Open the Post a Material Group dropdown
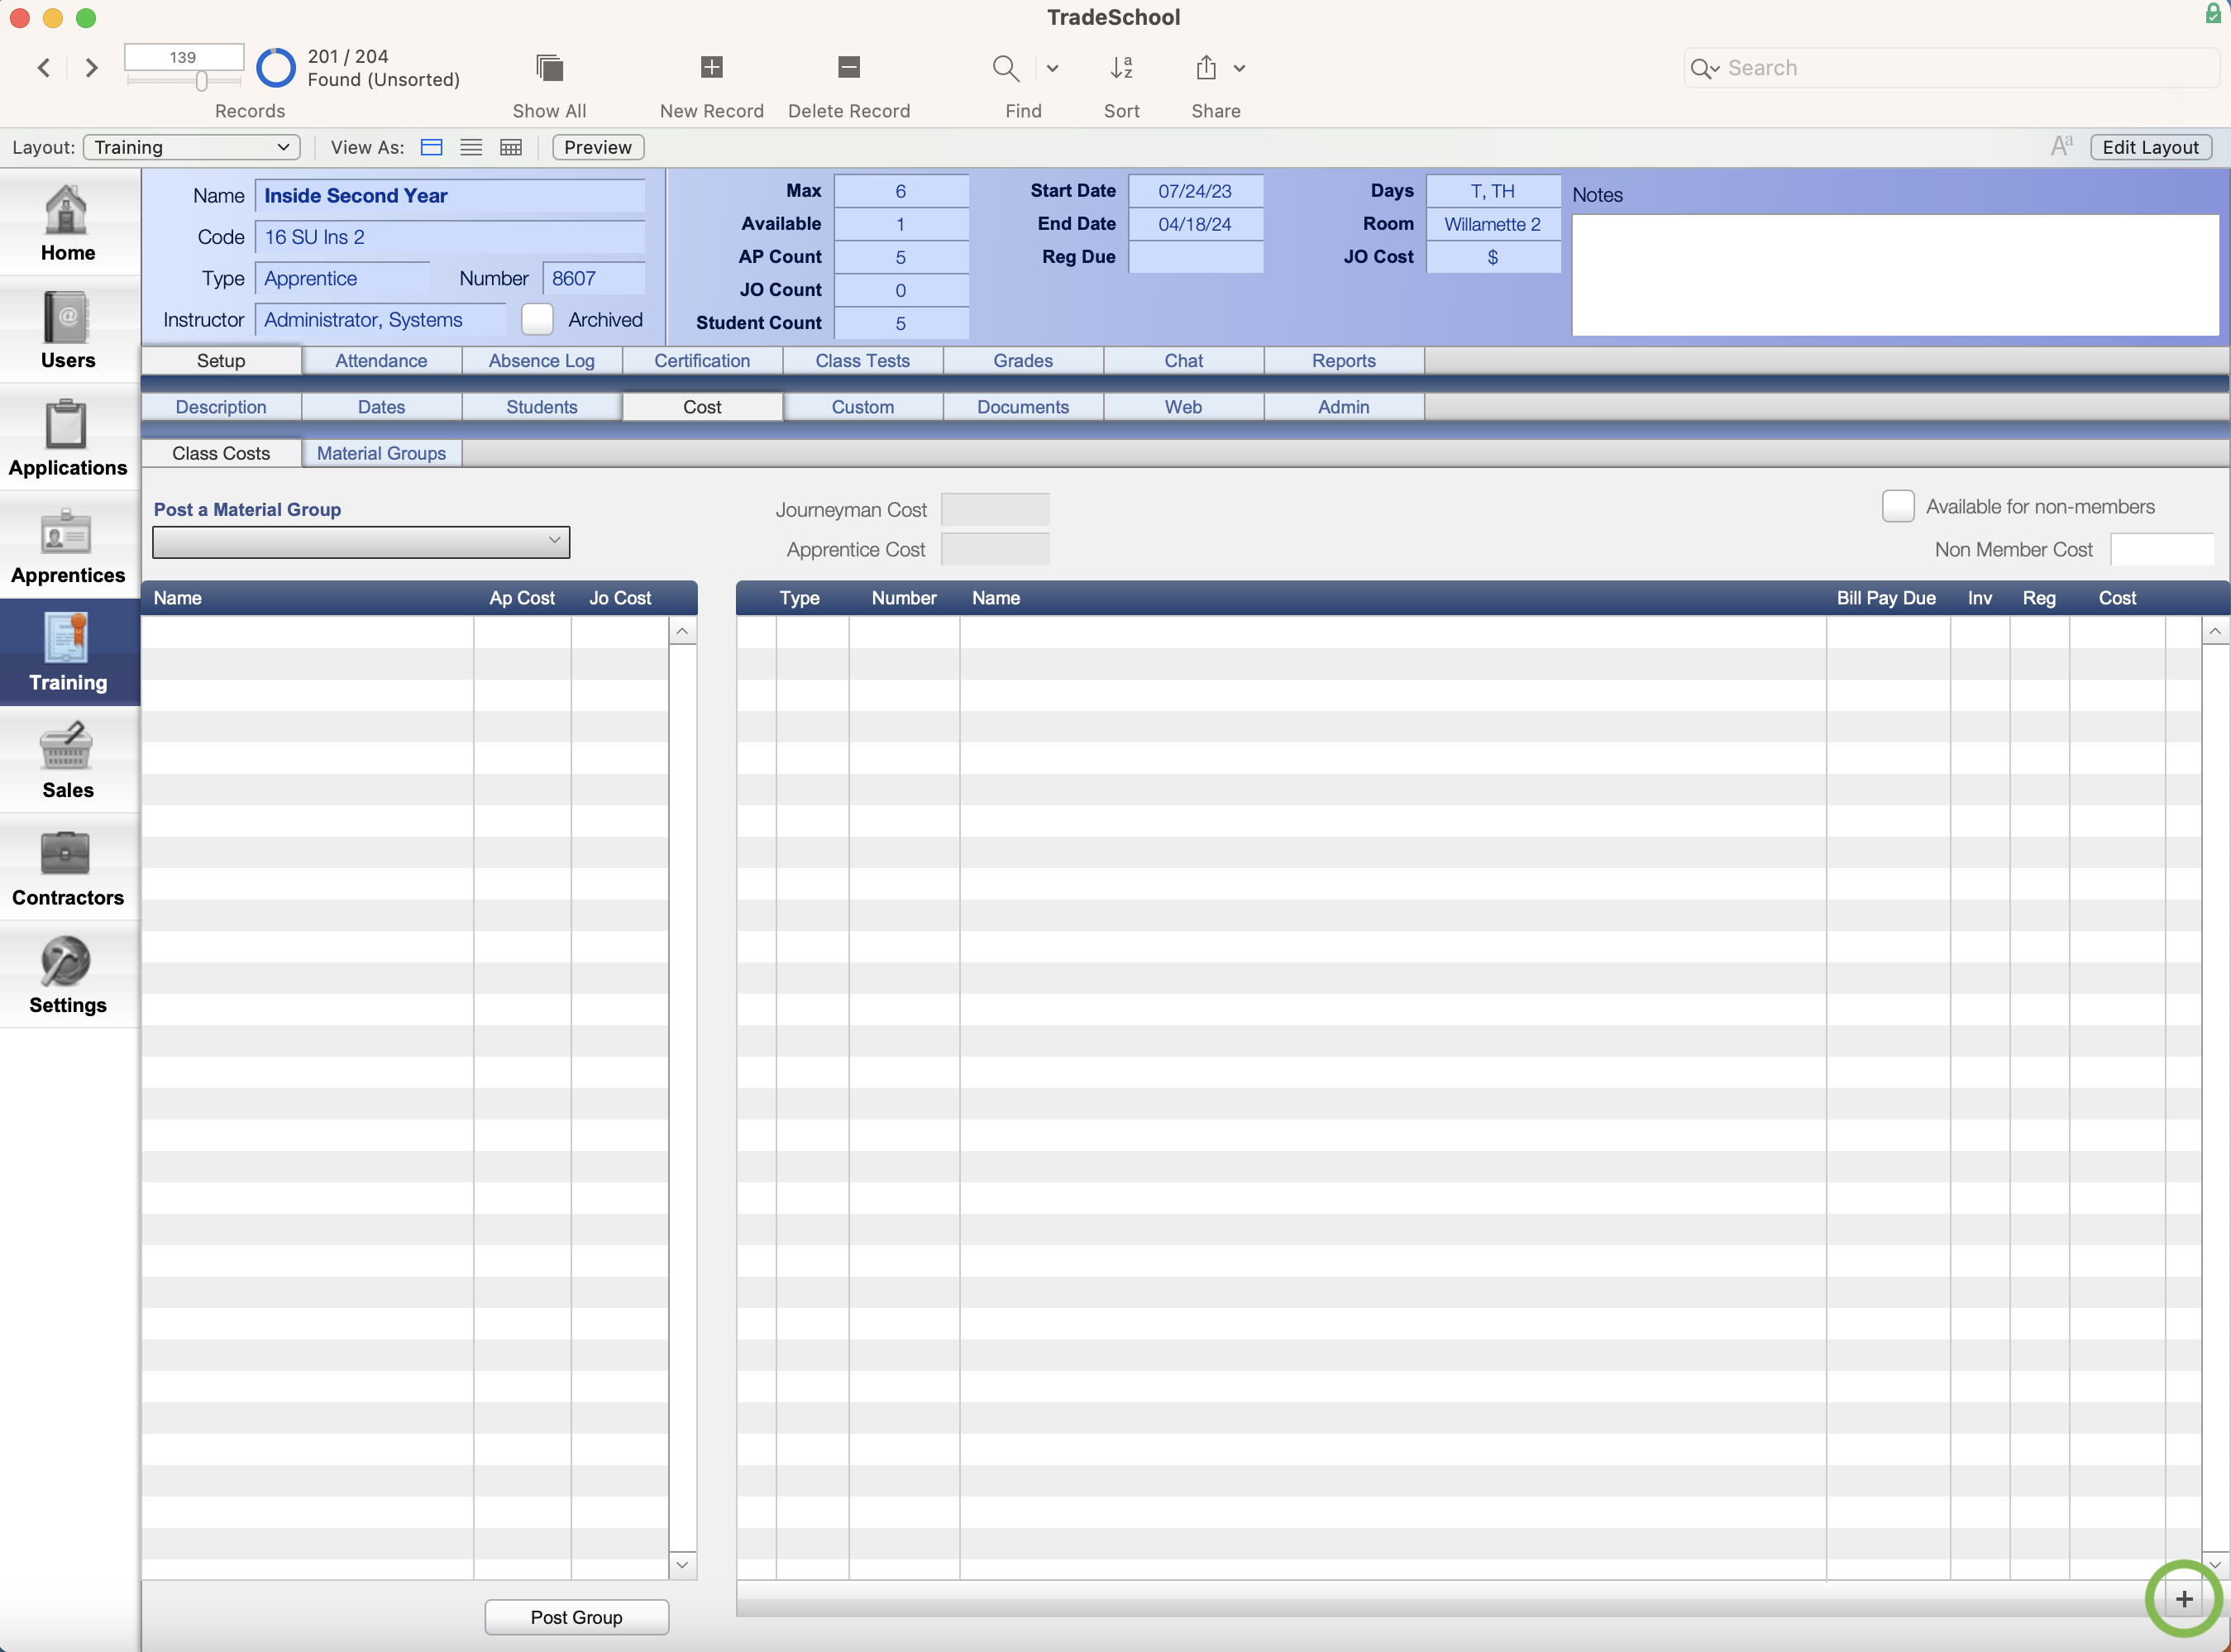This screenshot has width=2231, height=1652. click(x=359, y=540)
